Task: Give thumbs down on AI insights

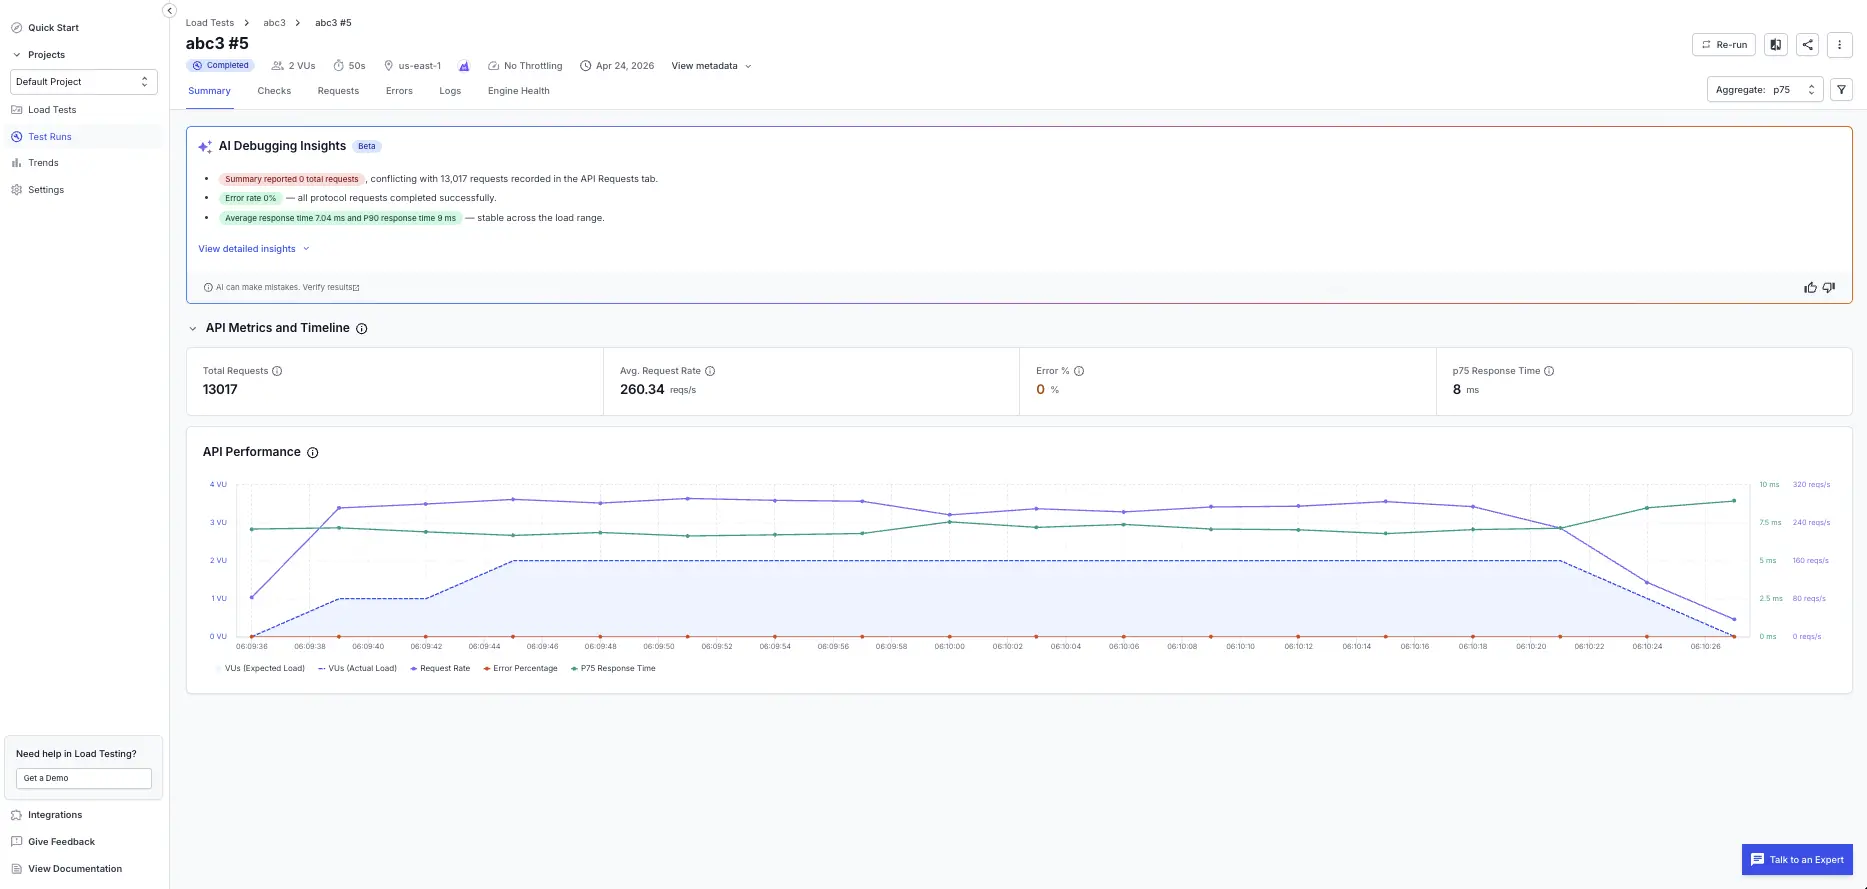Action: [1829, 288]
